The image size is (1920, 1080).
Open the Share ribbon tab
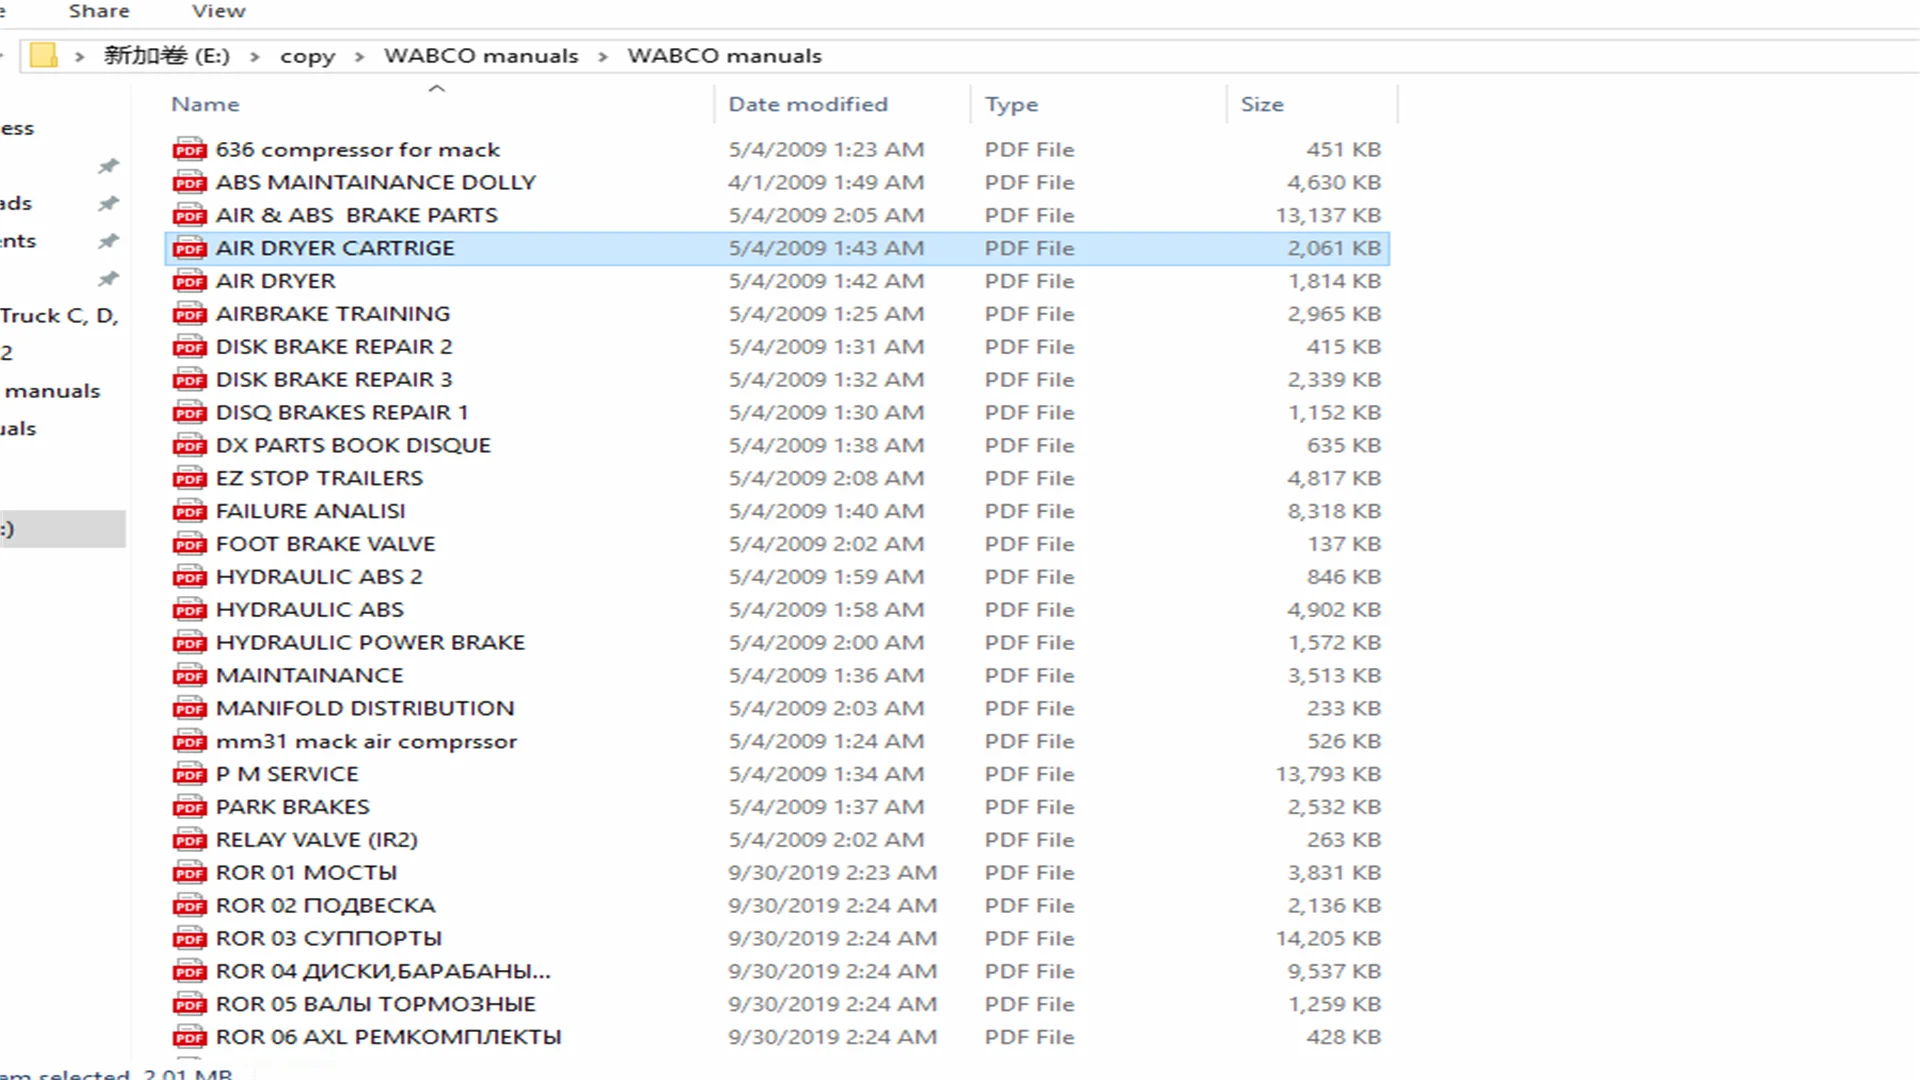(99, 11)
